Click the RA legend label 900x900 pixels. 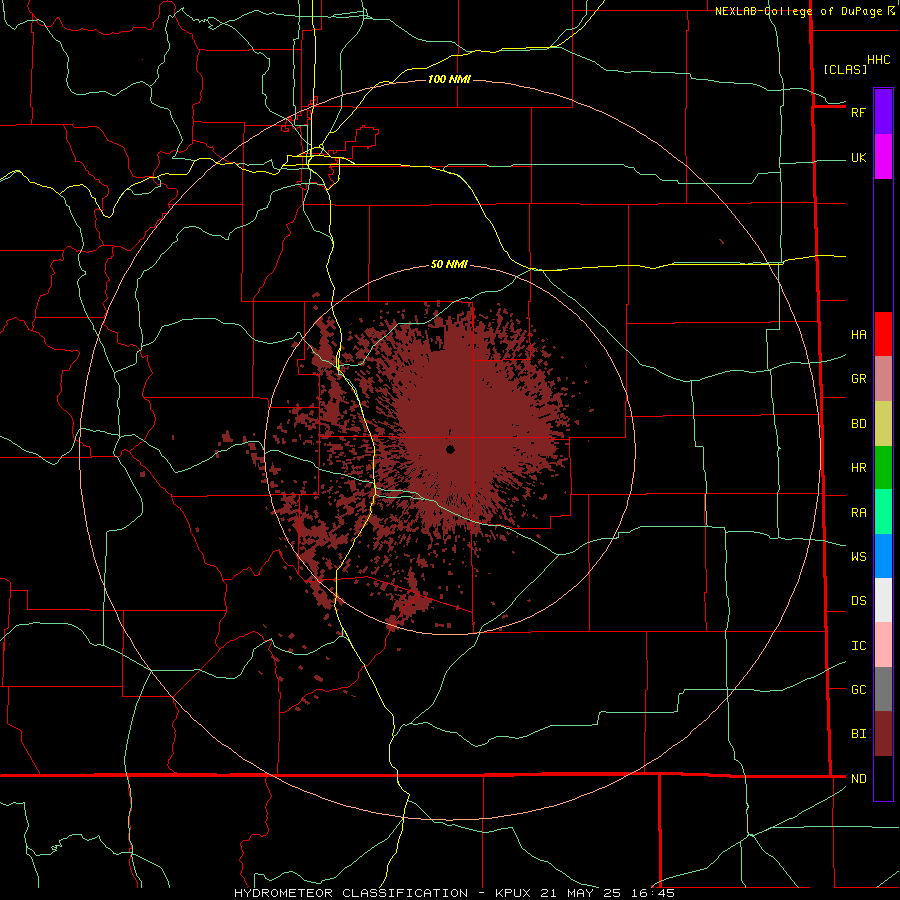pyautogui.click(x=858, y=512)
